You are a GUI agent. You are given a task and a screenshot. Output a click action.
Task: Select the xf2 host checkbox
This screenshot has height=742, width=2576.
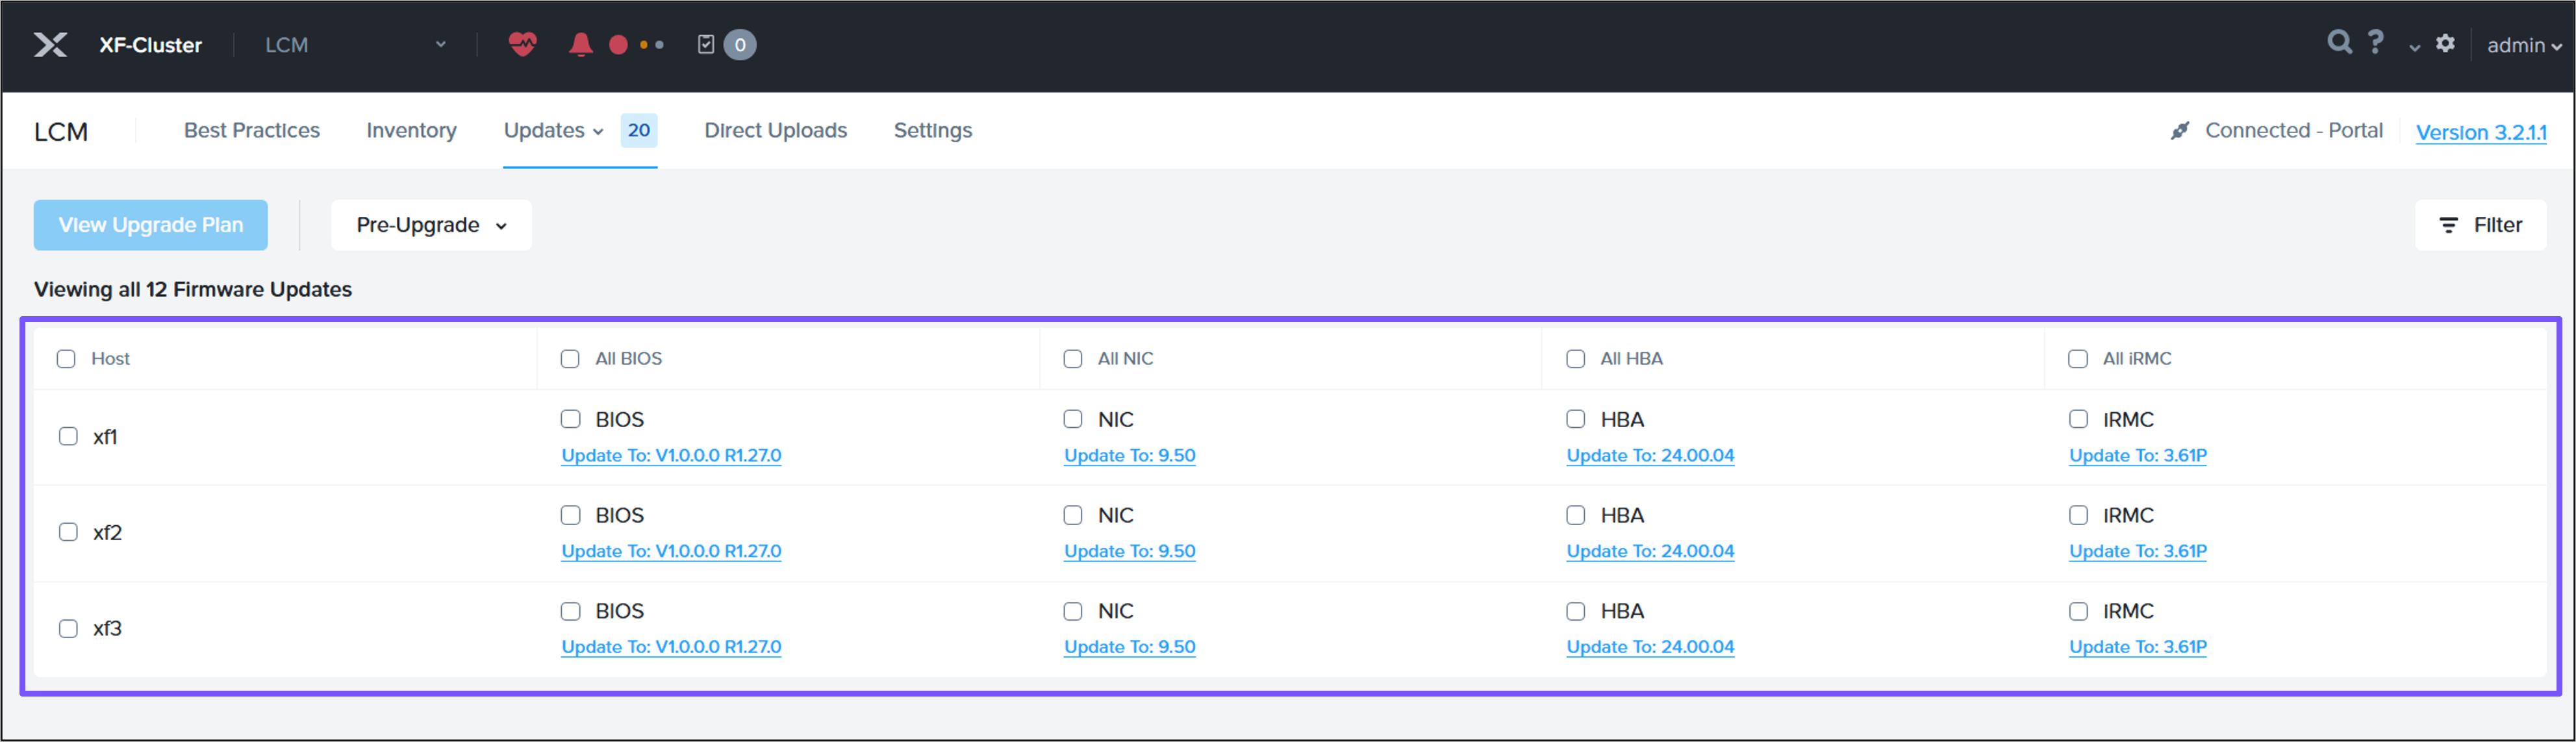coord(68,532)
